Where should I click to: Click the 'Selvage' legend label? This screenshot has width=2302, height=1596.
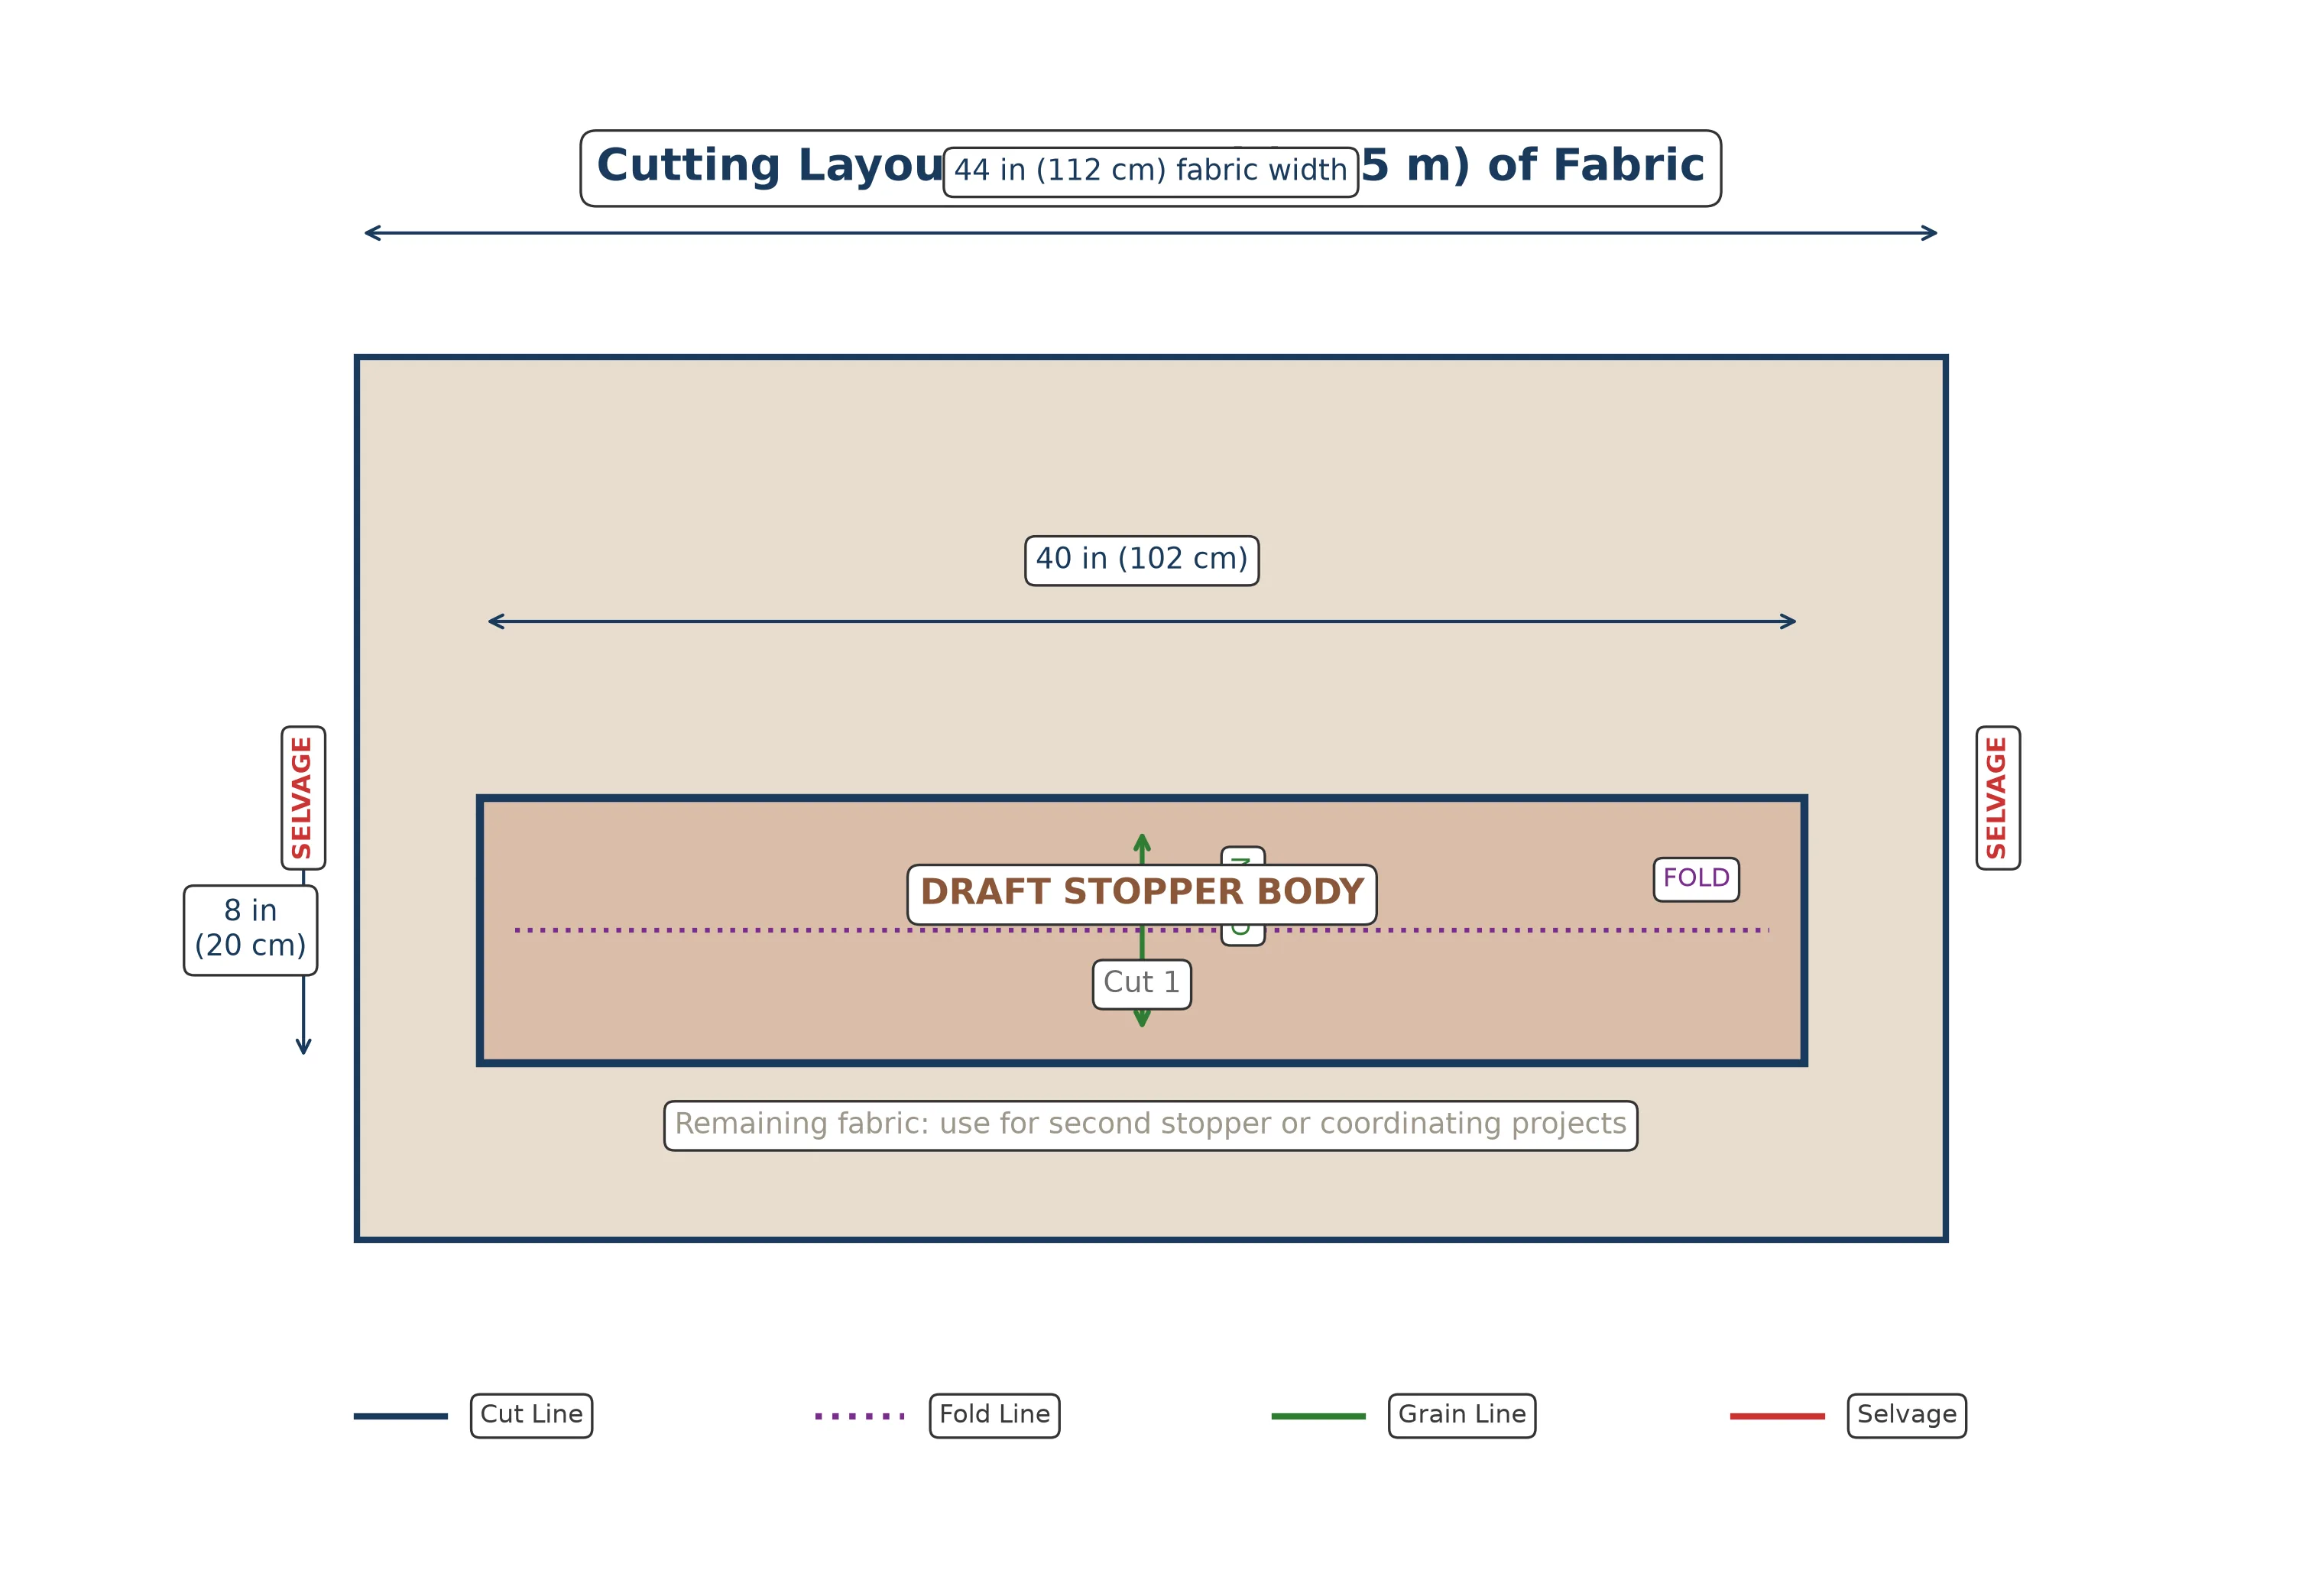pyautogui.click(x=1906, y=1415)
